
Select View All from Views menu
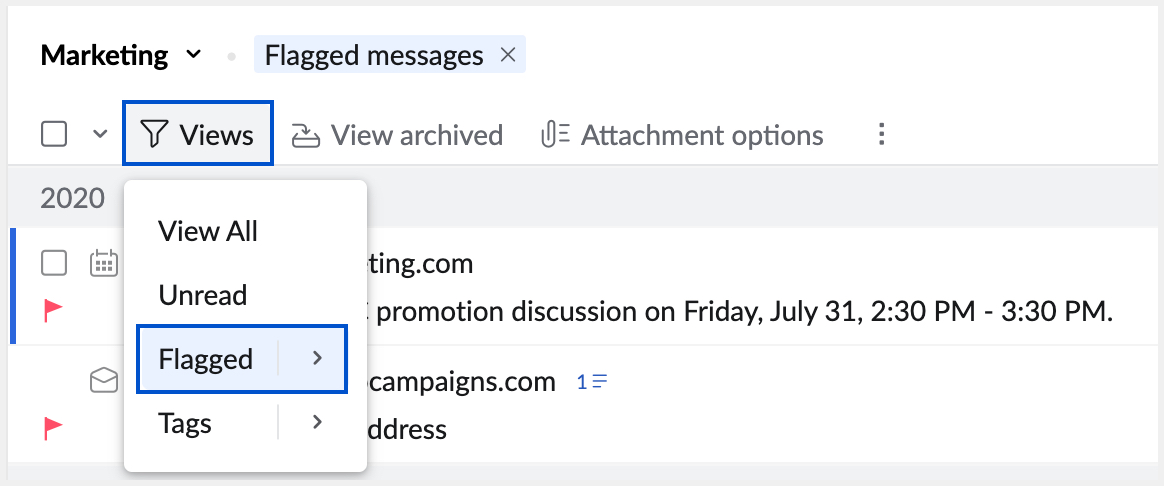coord(208,232)
